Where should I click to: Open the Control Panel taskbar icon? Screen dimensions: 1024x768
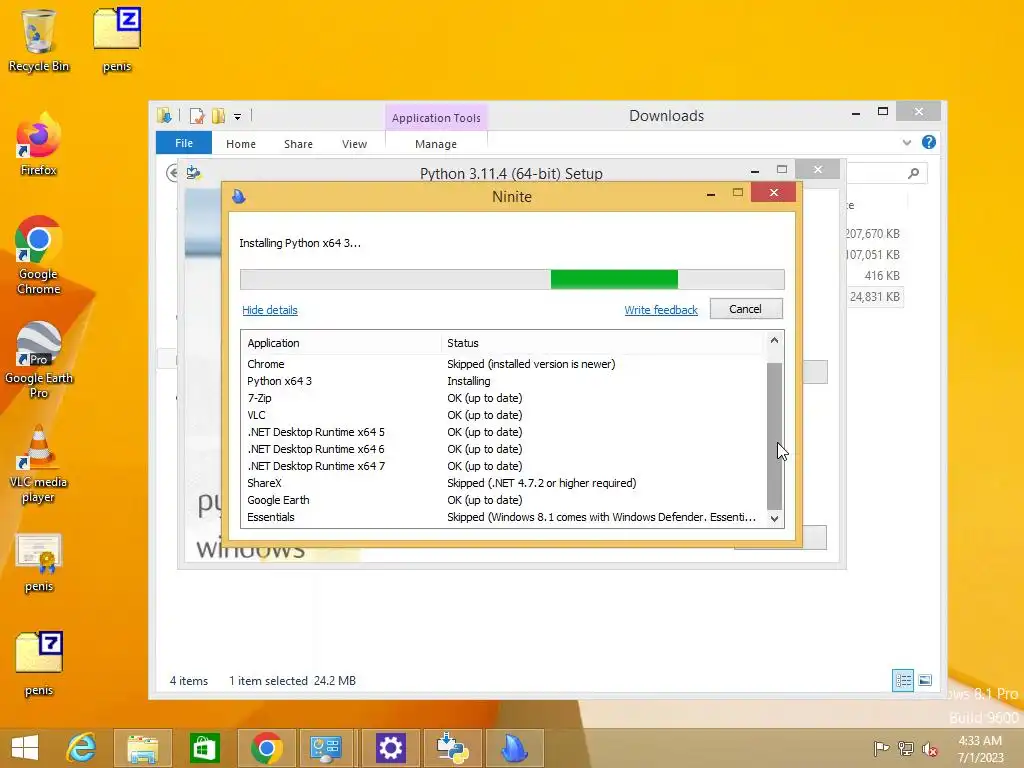click(326, 748)
